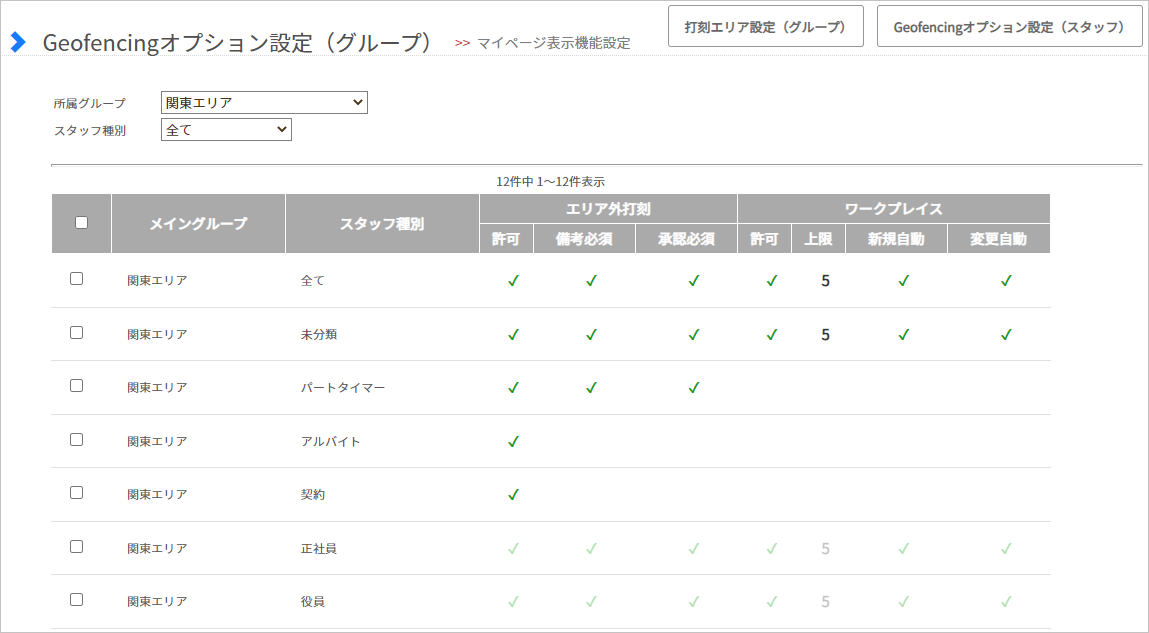The width and height of the screenshot is (1149, 633).
Task: Click faded 備考必須 checkmark in 役員 row
Action: (591, 601)
